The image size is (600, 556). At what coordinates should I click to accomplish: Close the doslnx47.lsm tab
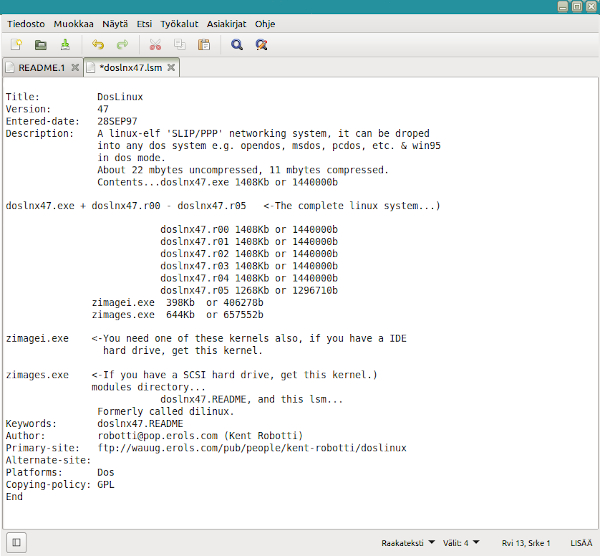tap(171, 68)
